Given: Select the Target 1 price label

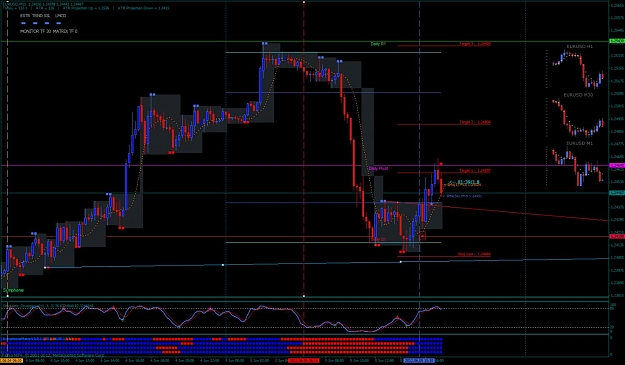Looking at the screenshot, I should click(x=475, y=171).
